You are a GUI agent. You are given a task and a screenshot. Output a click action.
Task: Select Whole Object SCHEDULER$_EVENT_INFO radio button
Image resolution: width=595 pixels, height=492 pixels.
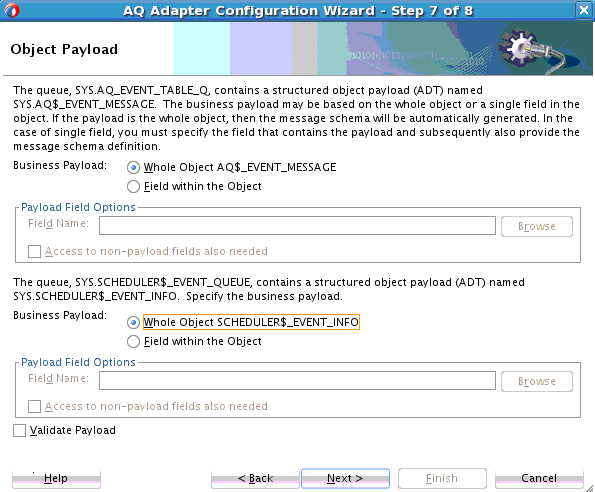click(x=133, y=322)
